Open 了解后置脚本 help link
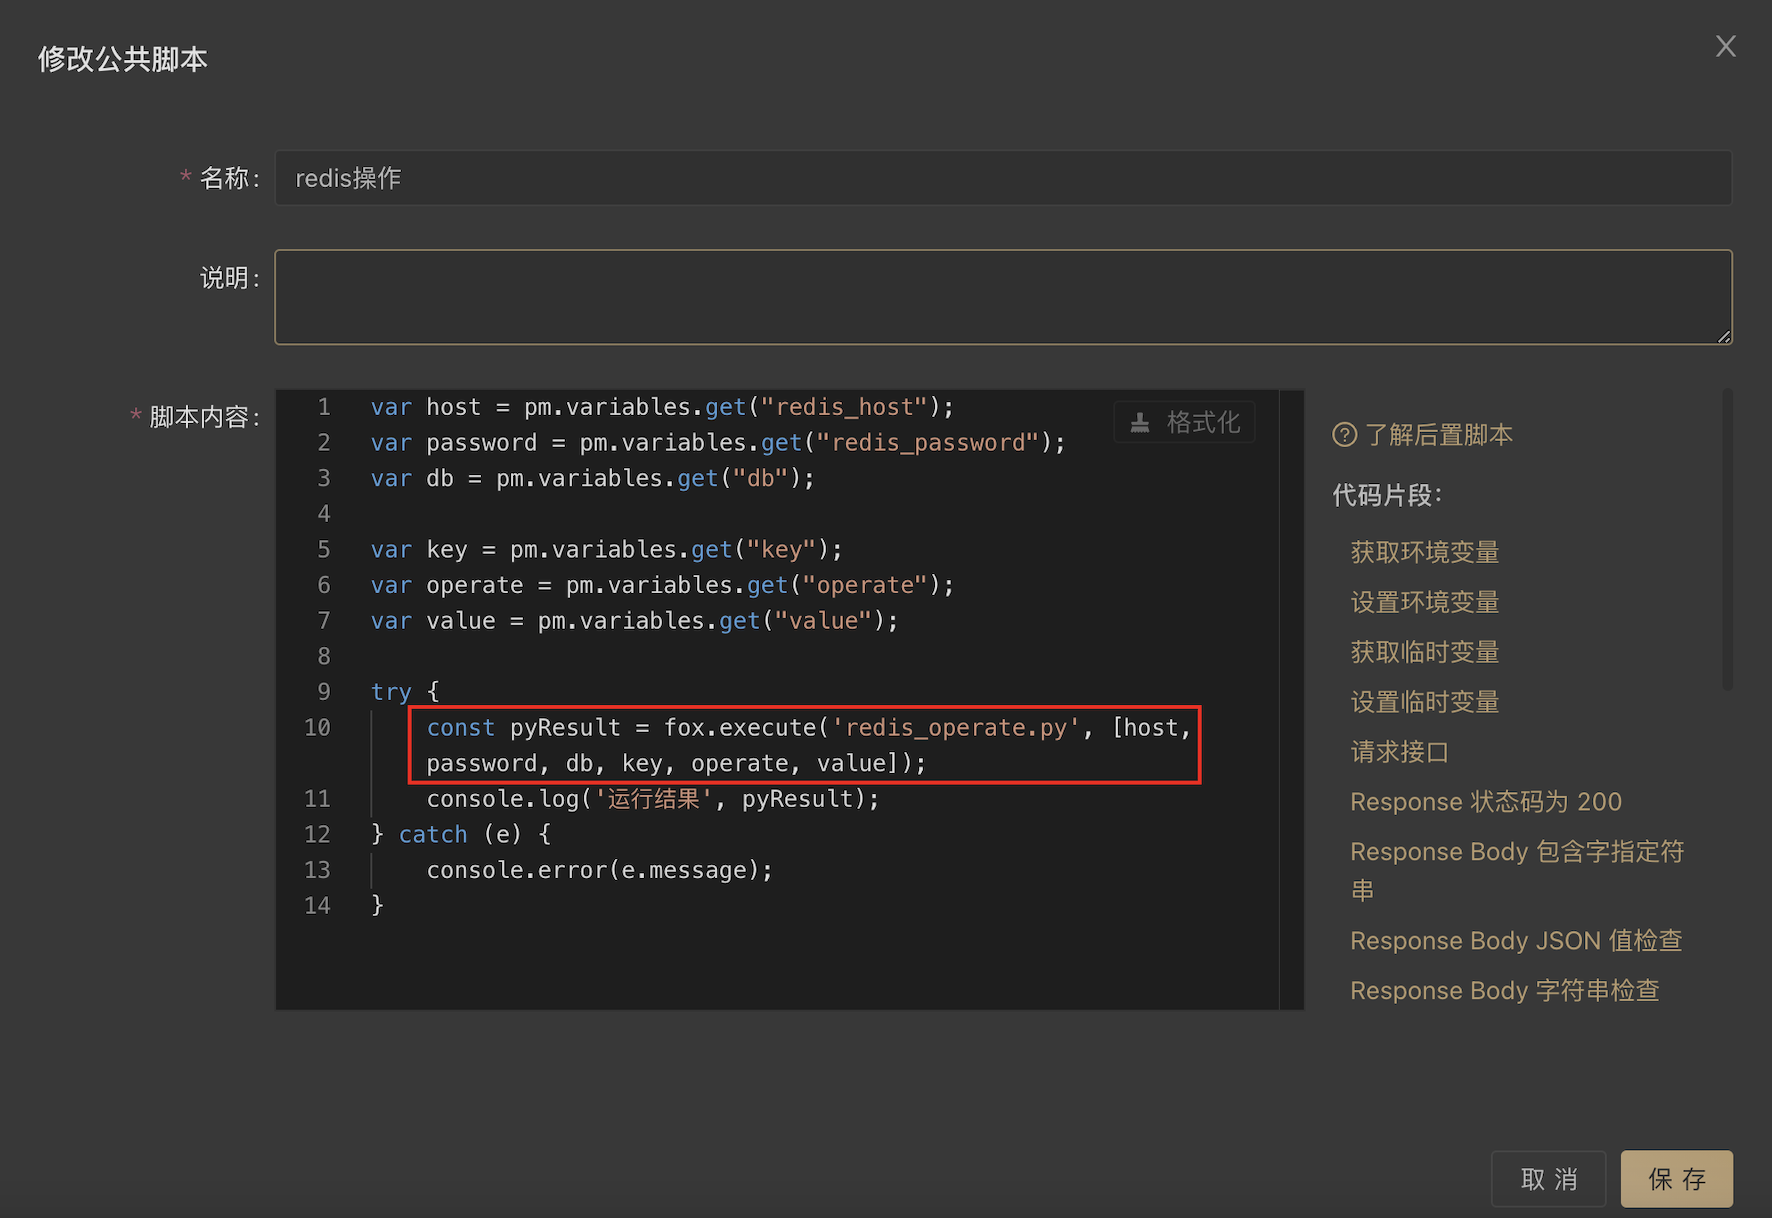Screen dimensions: 1772x1218 click(x=1438, y=435)
